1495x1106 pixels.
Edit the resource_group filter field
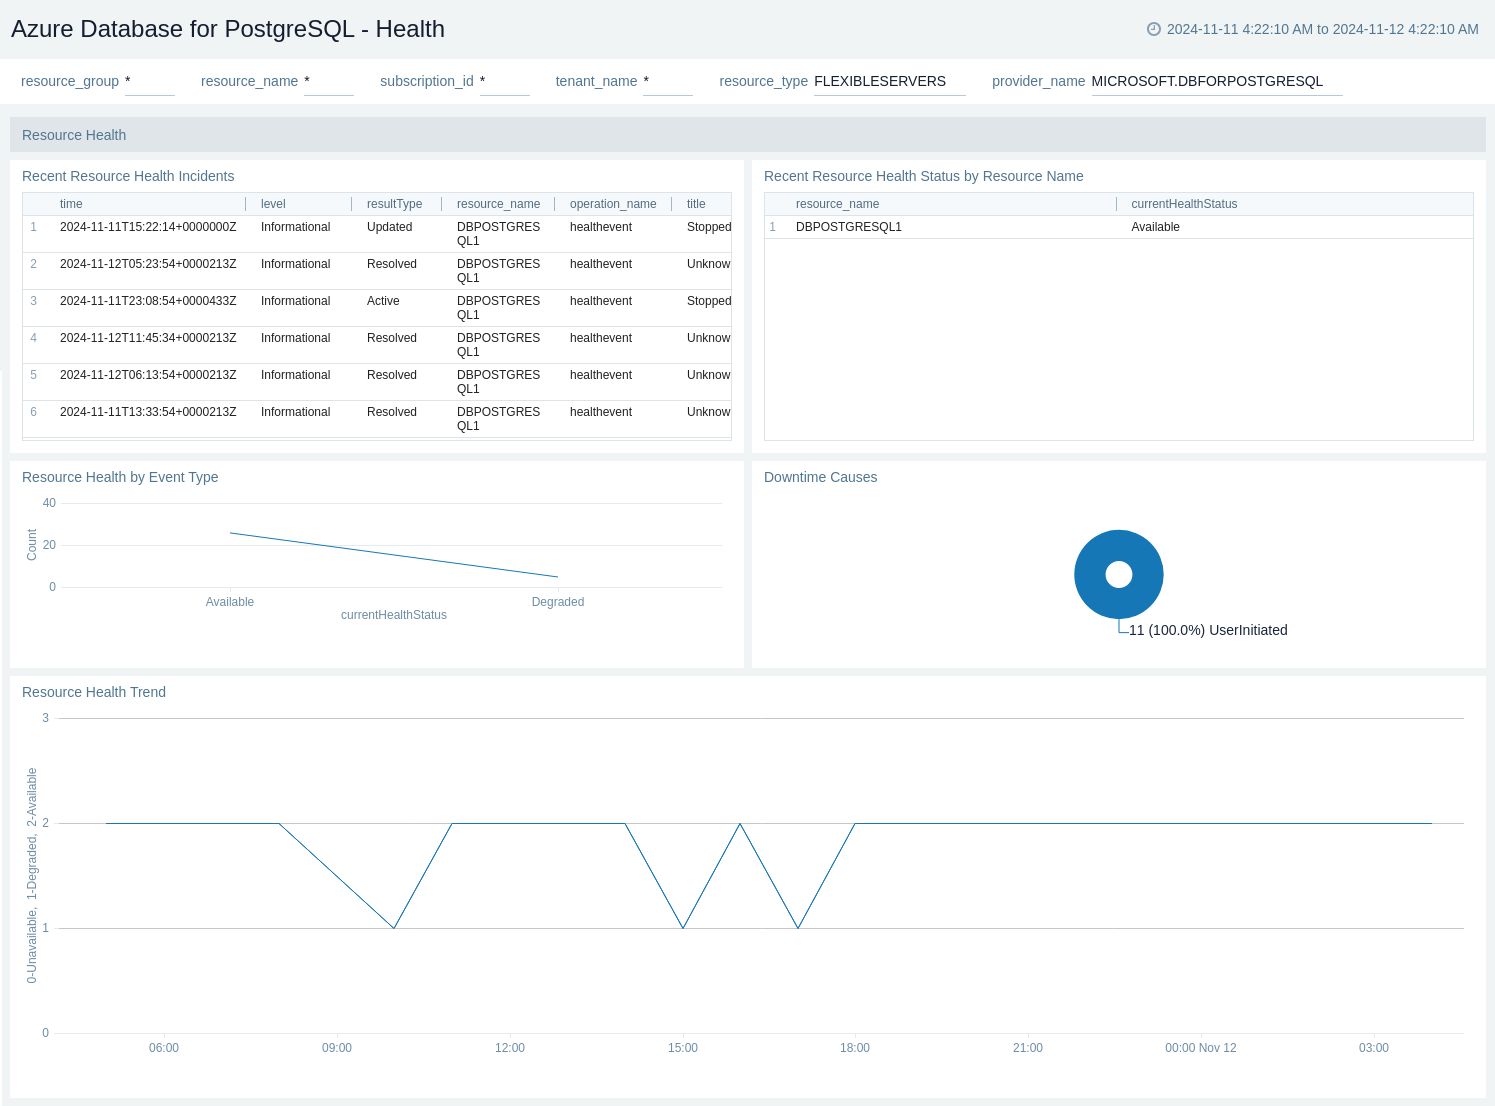click(x=150, y=81)
